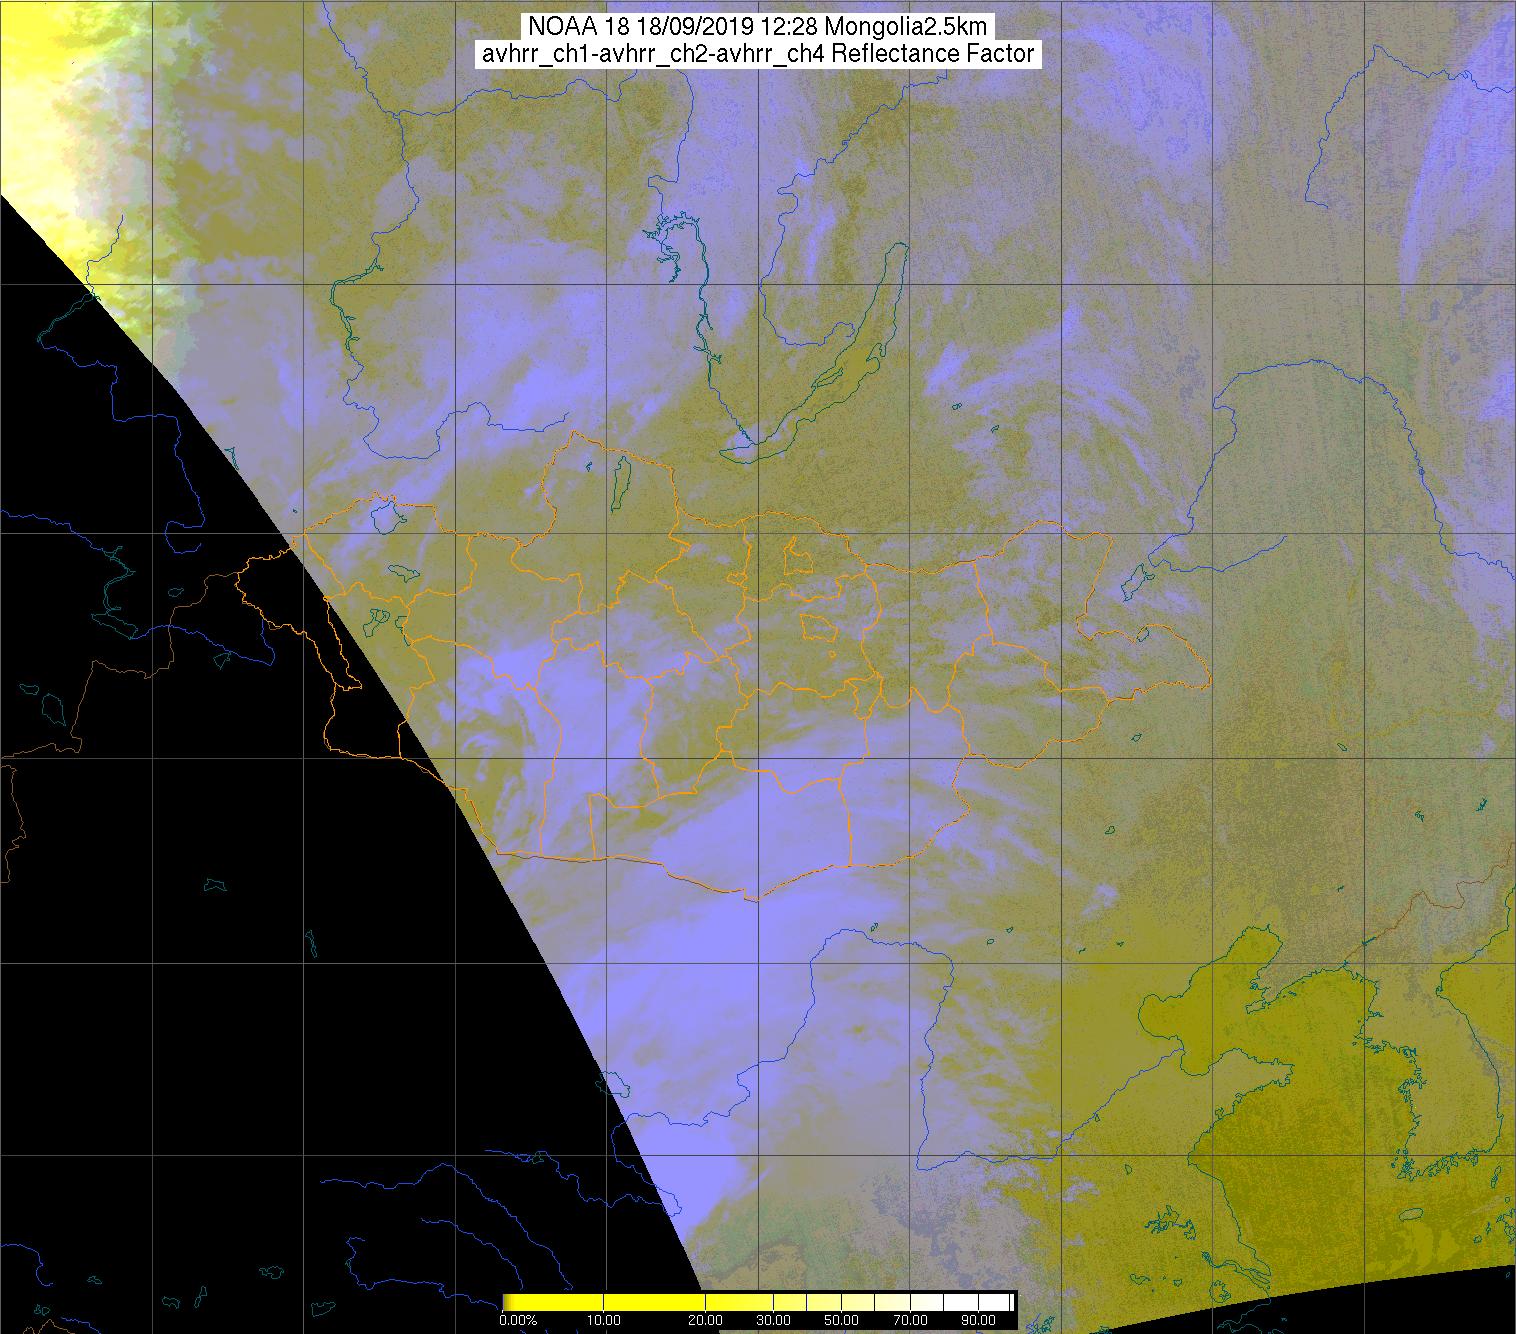Click the 30.00 legend label
Screen dimensions: 1516x1334
(x=773, y=1320)
